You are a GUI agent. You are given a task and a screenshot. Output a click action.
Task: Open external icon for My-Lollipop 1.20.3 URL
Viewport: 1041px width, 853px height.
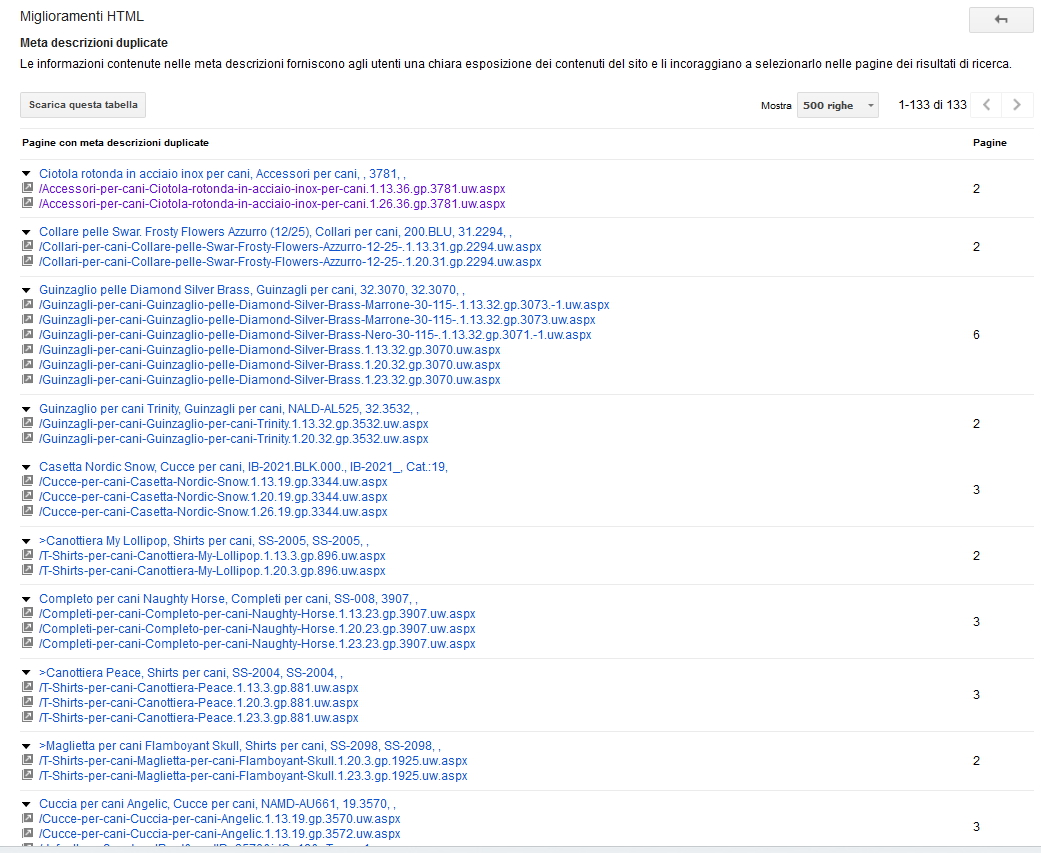coord(27,570)
